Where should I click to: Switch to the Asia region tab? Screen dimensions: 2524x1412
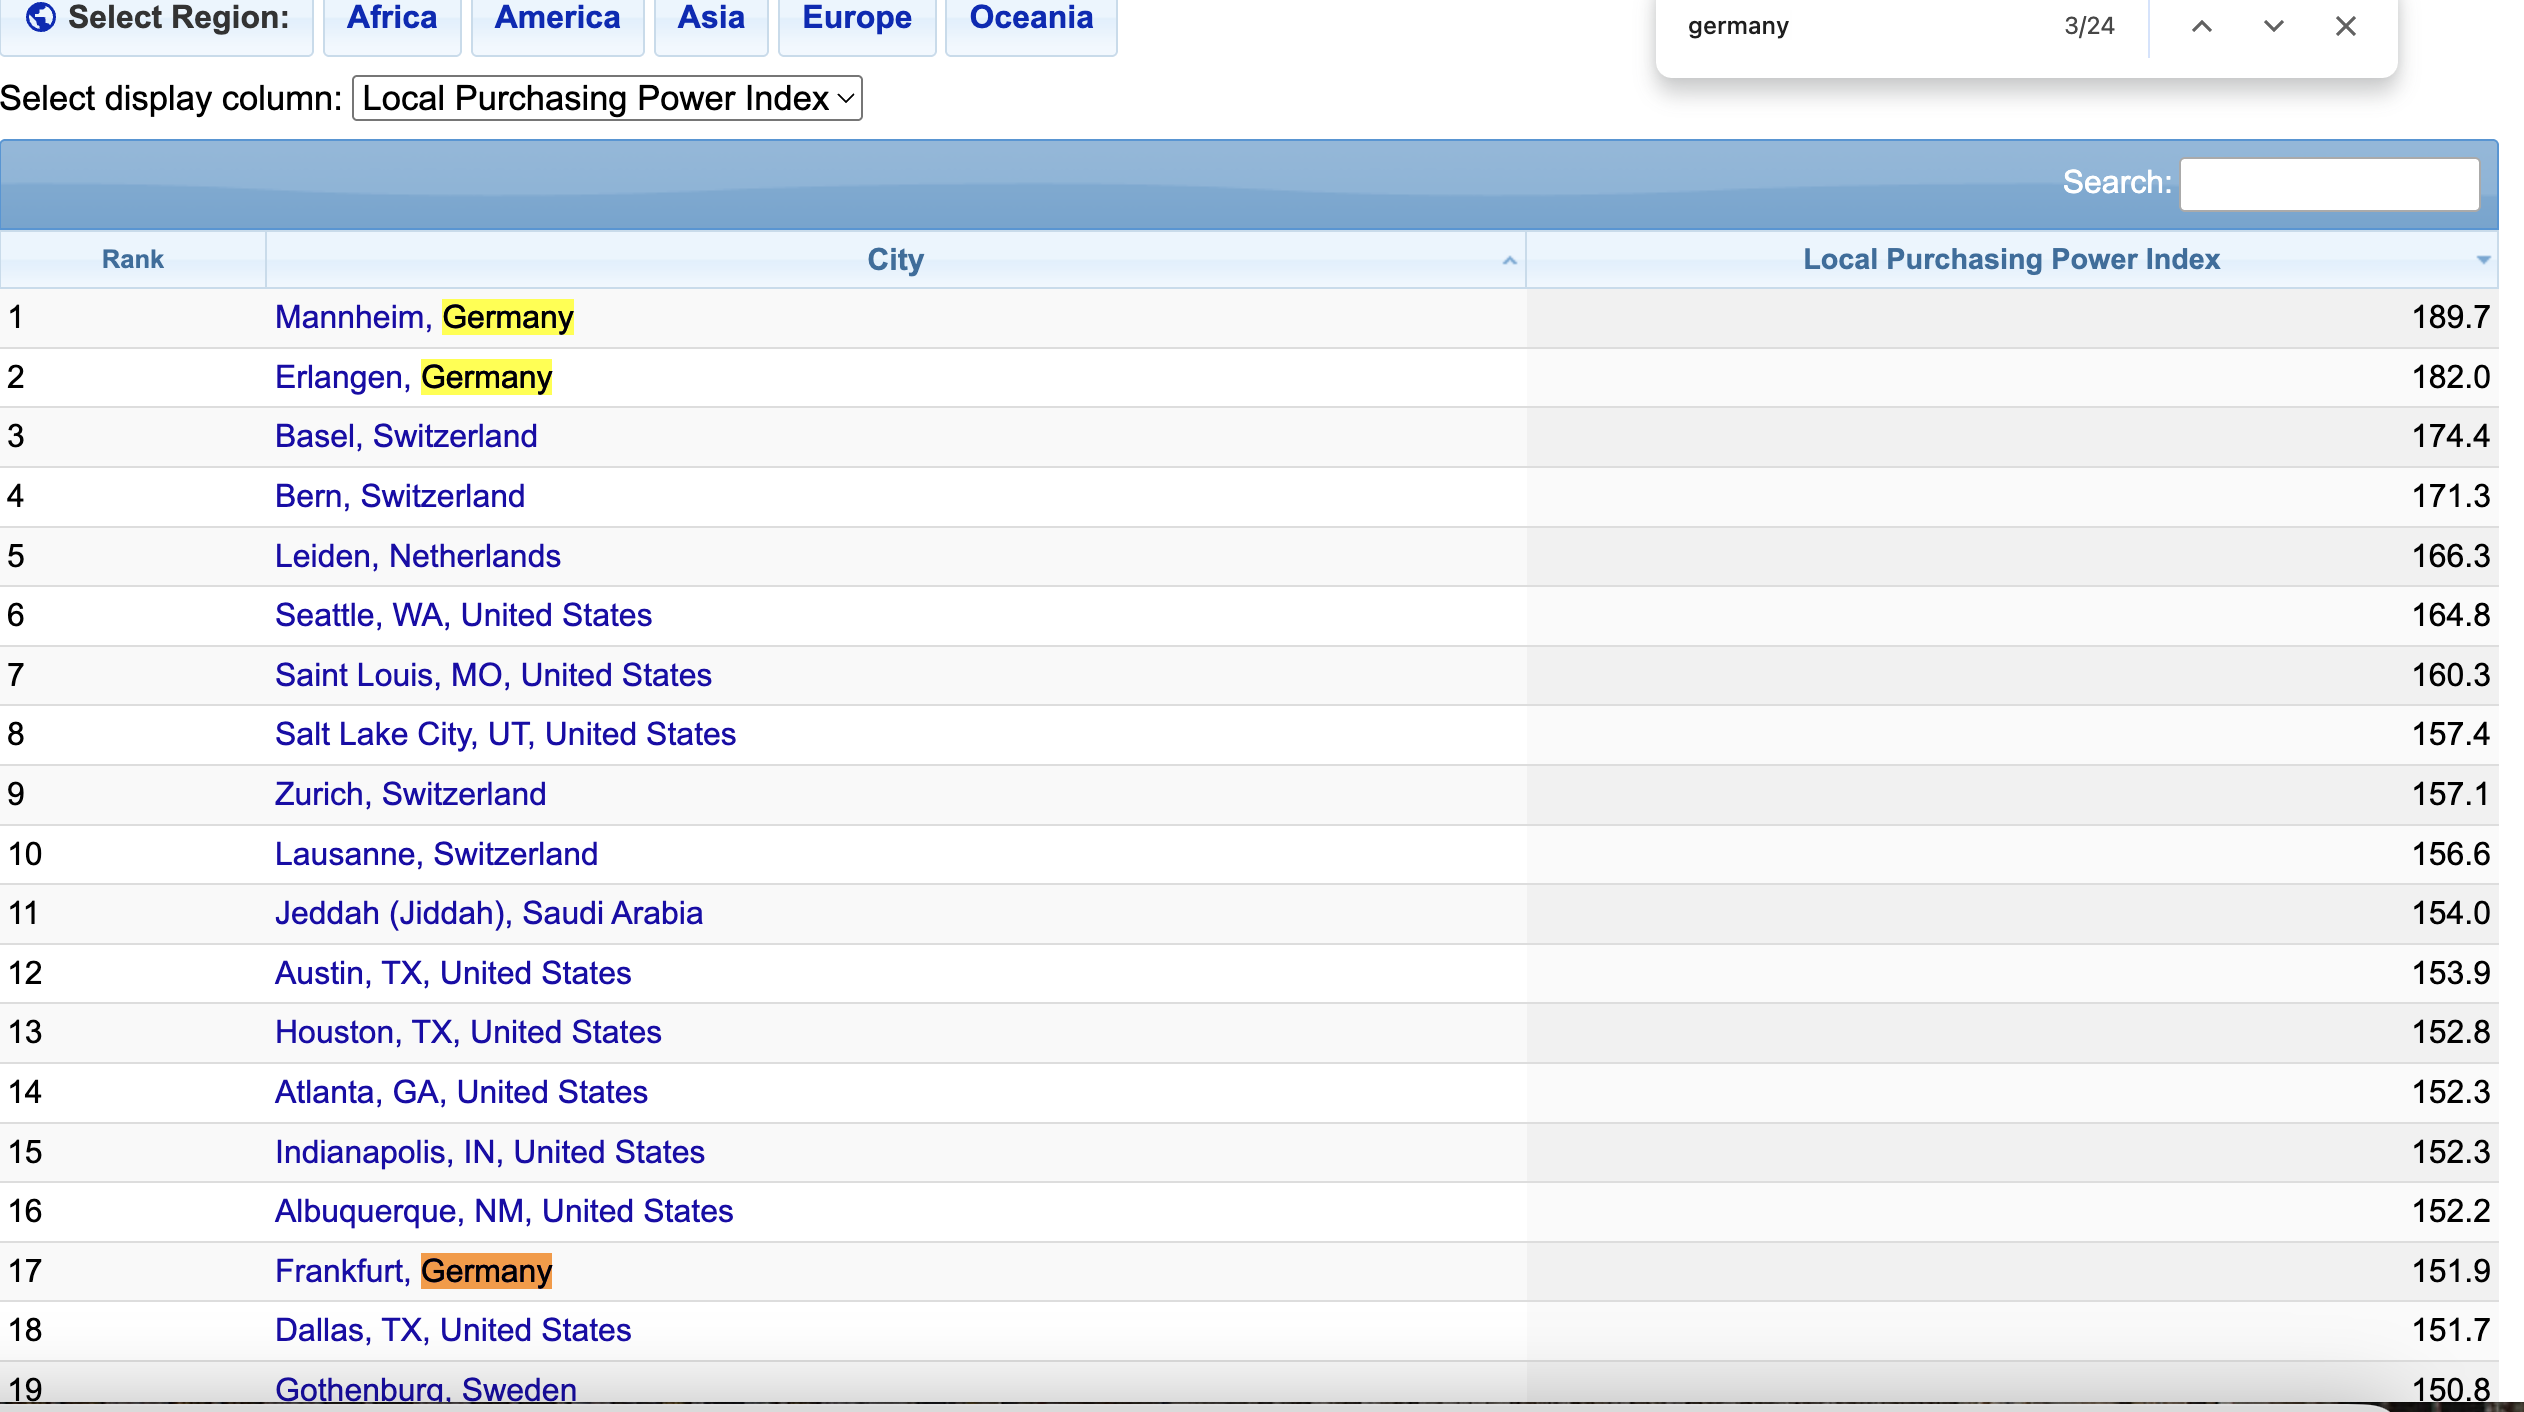tap(711, 19)
